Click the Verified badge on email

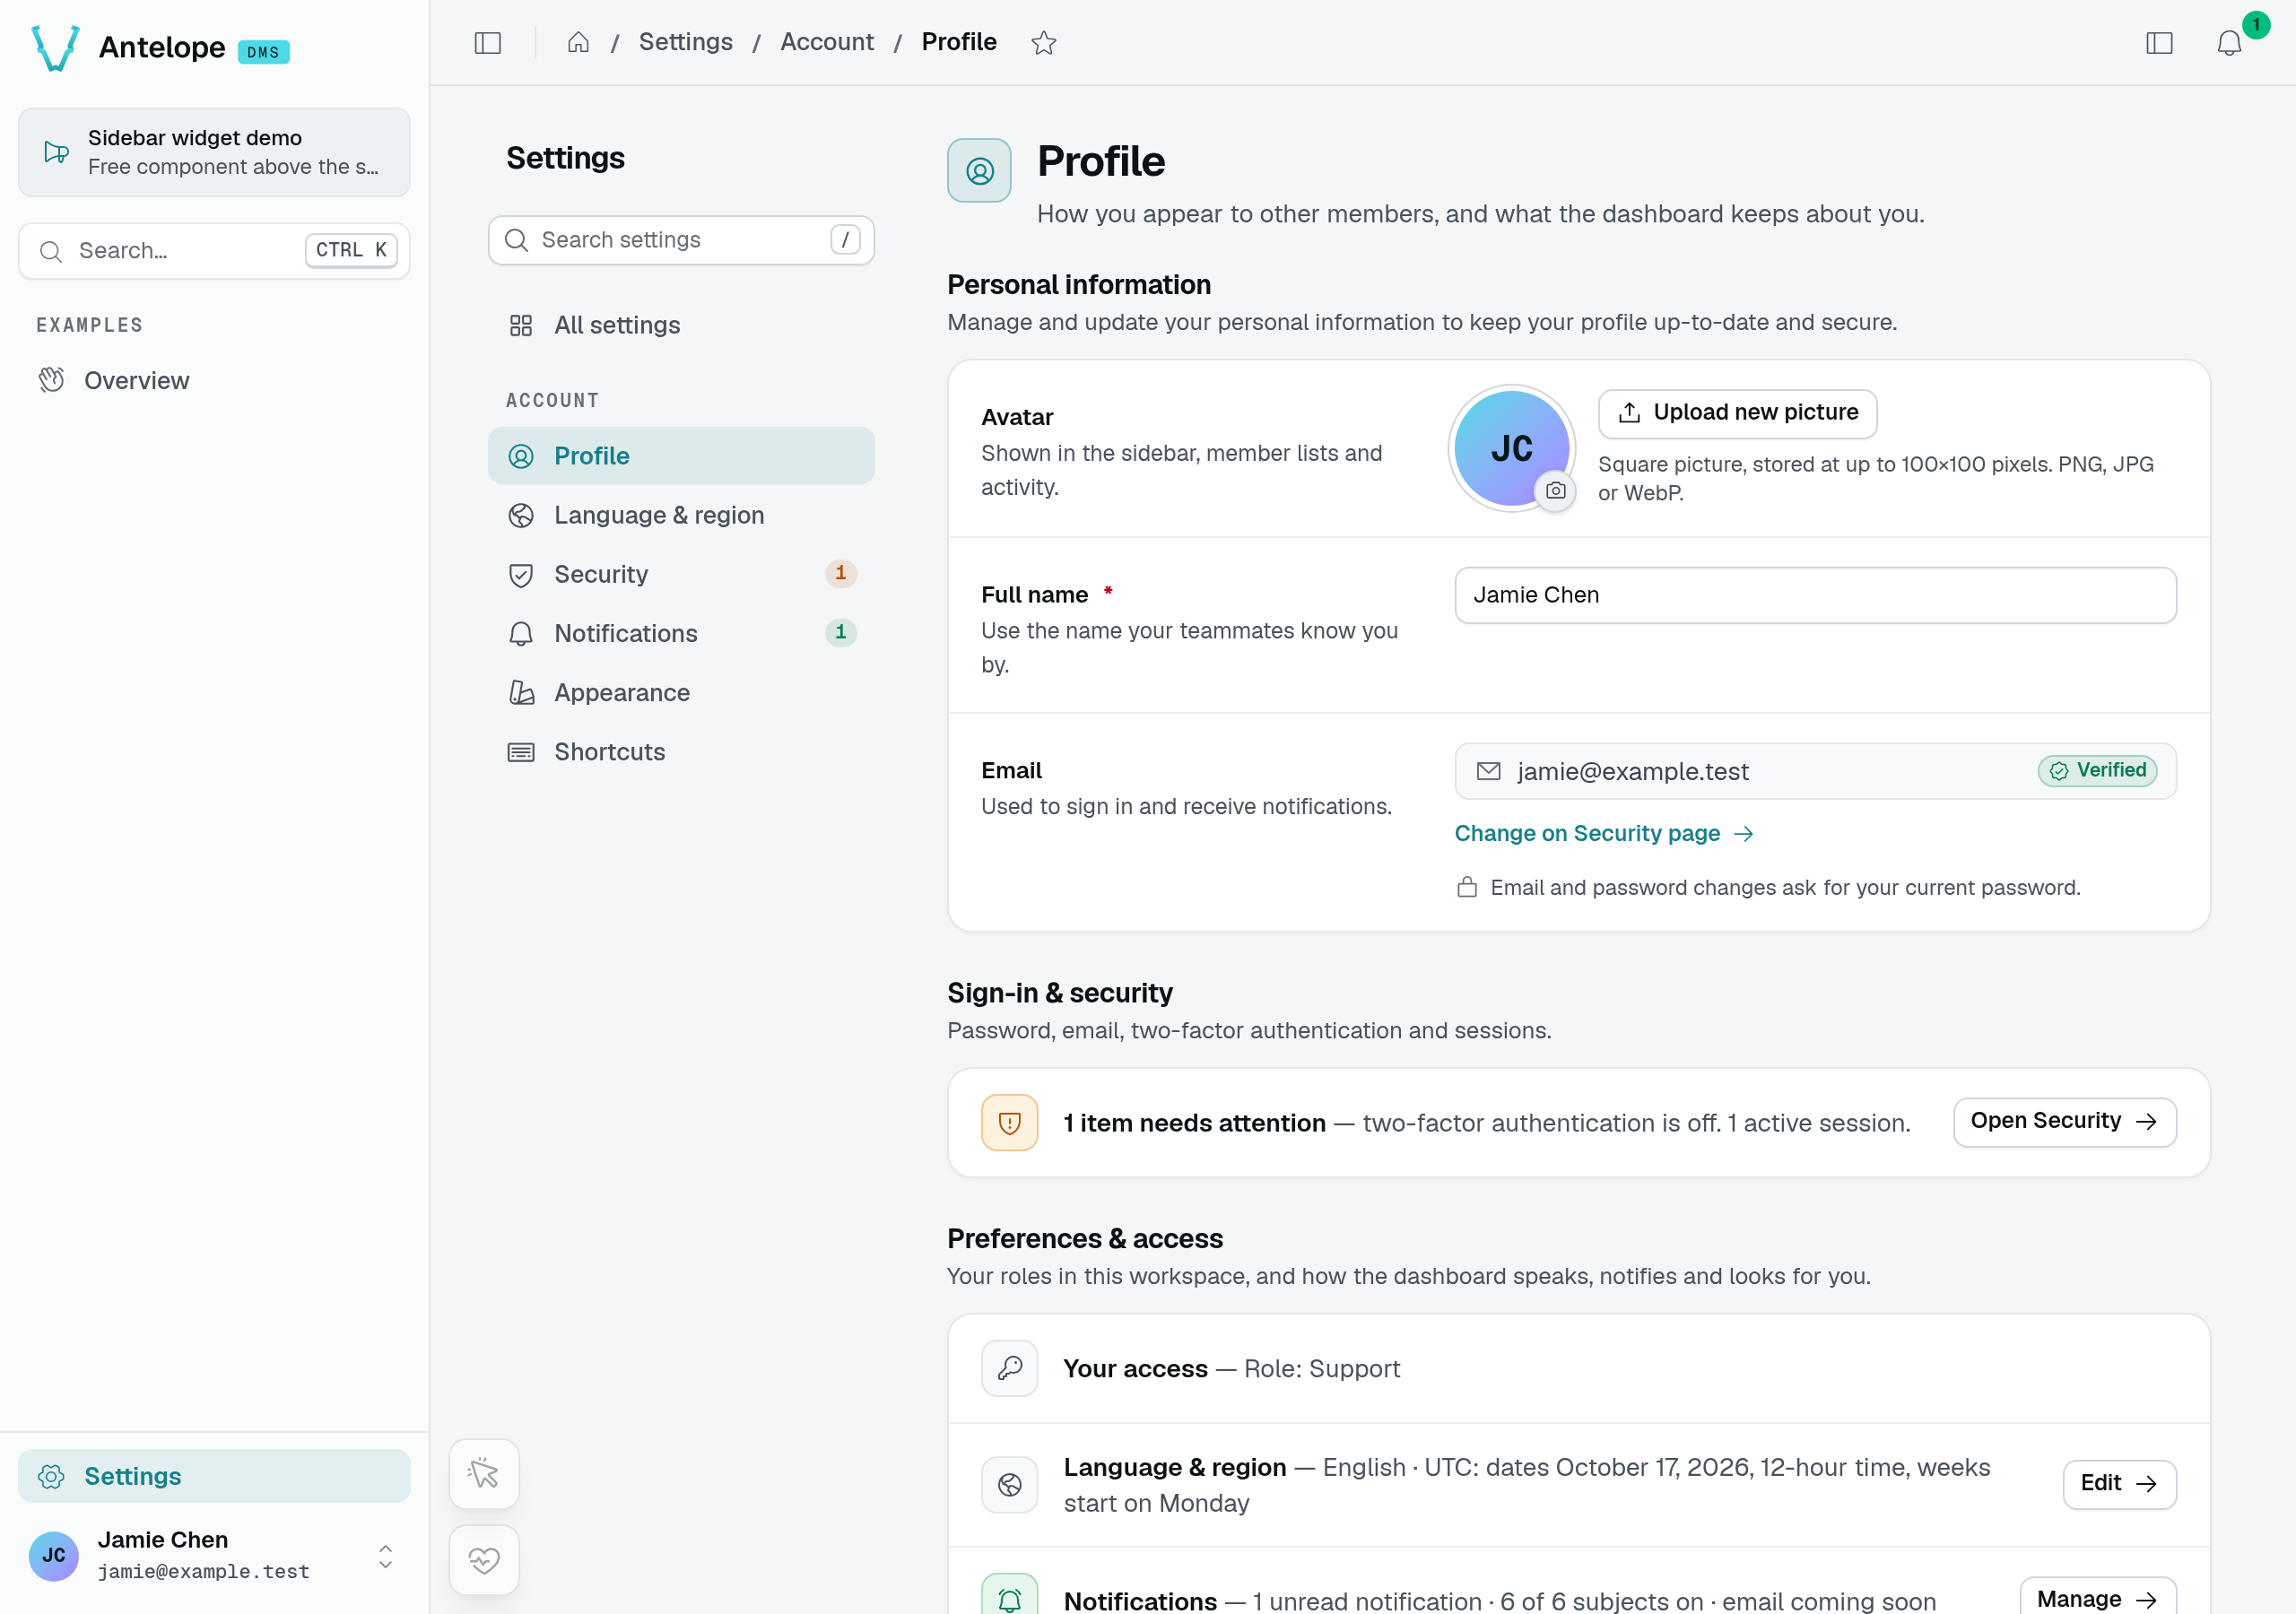coord(2097,770)
